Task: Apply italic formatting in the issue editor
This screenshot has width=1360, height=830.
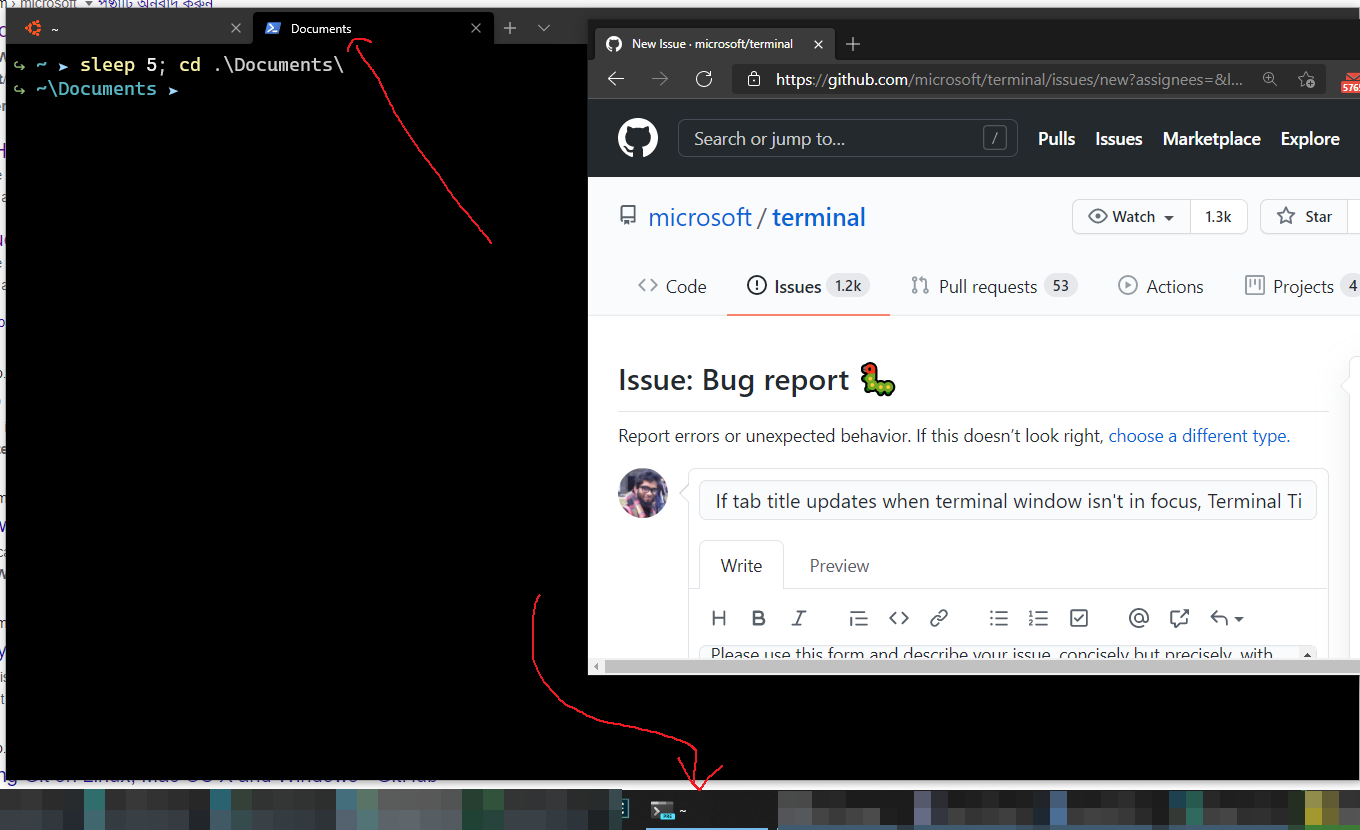Action: [x=798, y=618]
